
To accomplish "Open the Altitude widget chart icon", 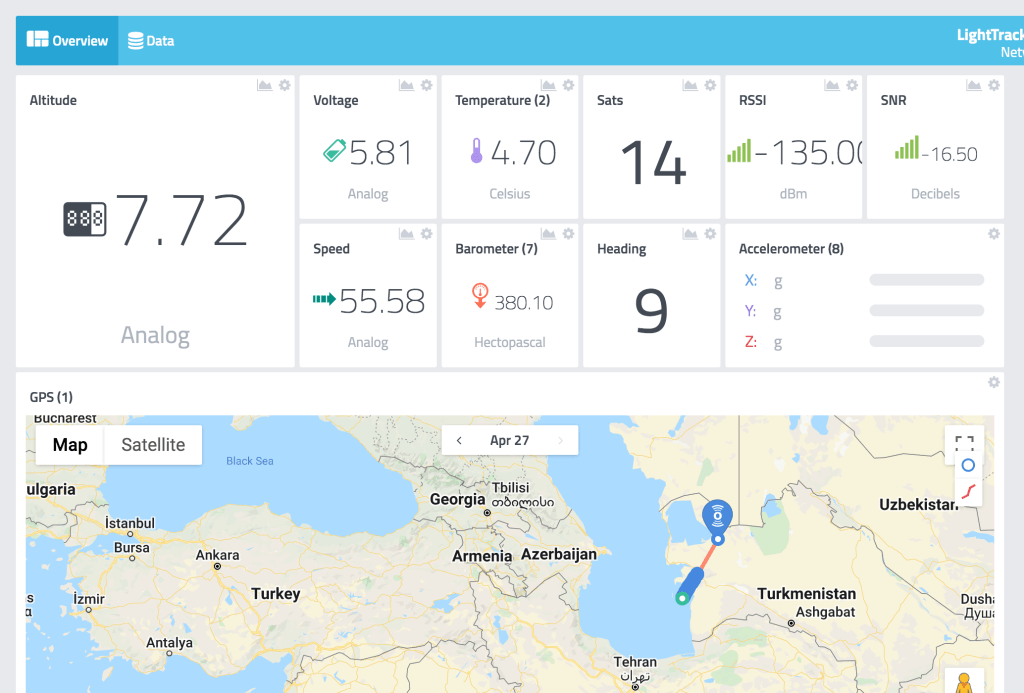I will click(x=264, y=86).
